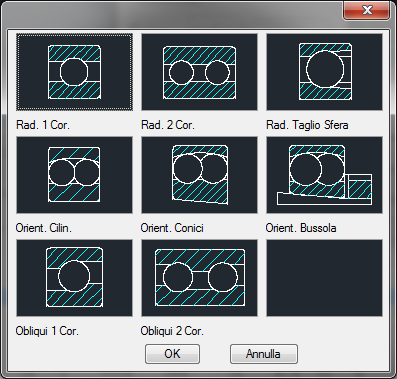Select the Rad. 1 Cor. bearing thumbnail
The height and width of the screenshot is (379, 397).
(x=74, y=72)
